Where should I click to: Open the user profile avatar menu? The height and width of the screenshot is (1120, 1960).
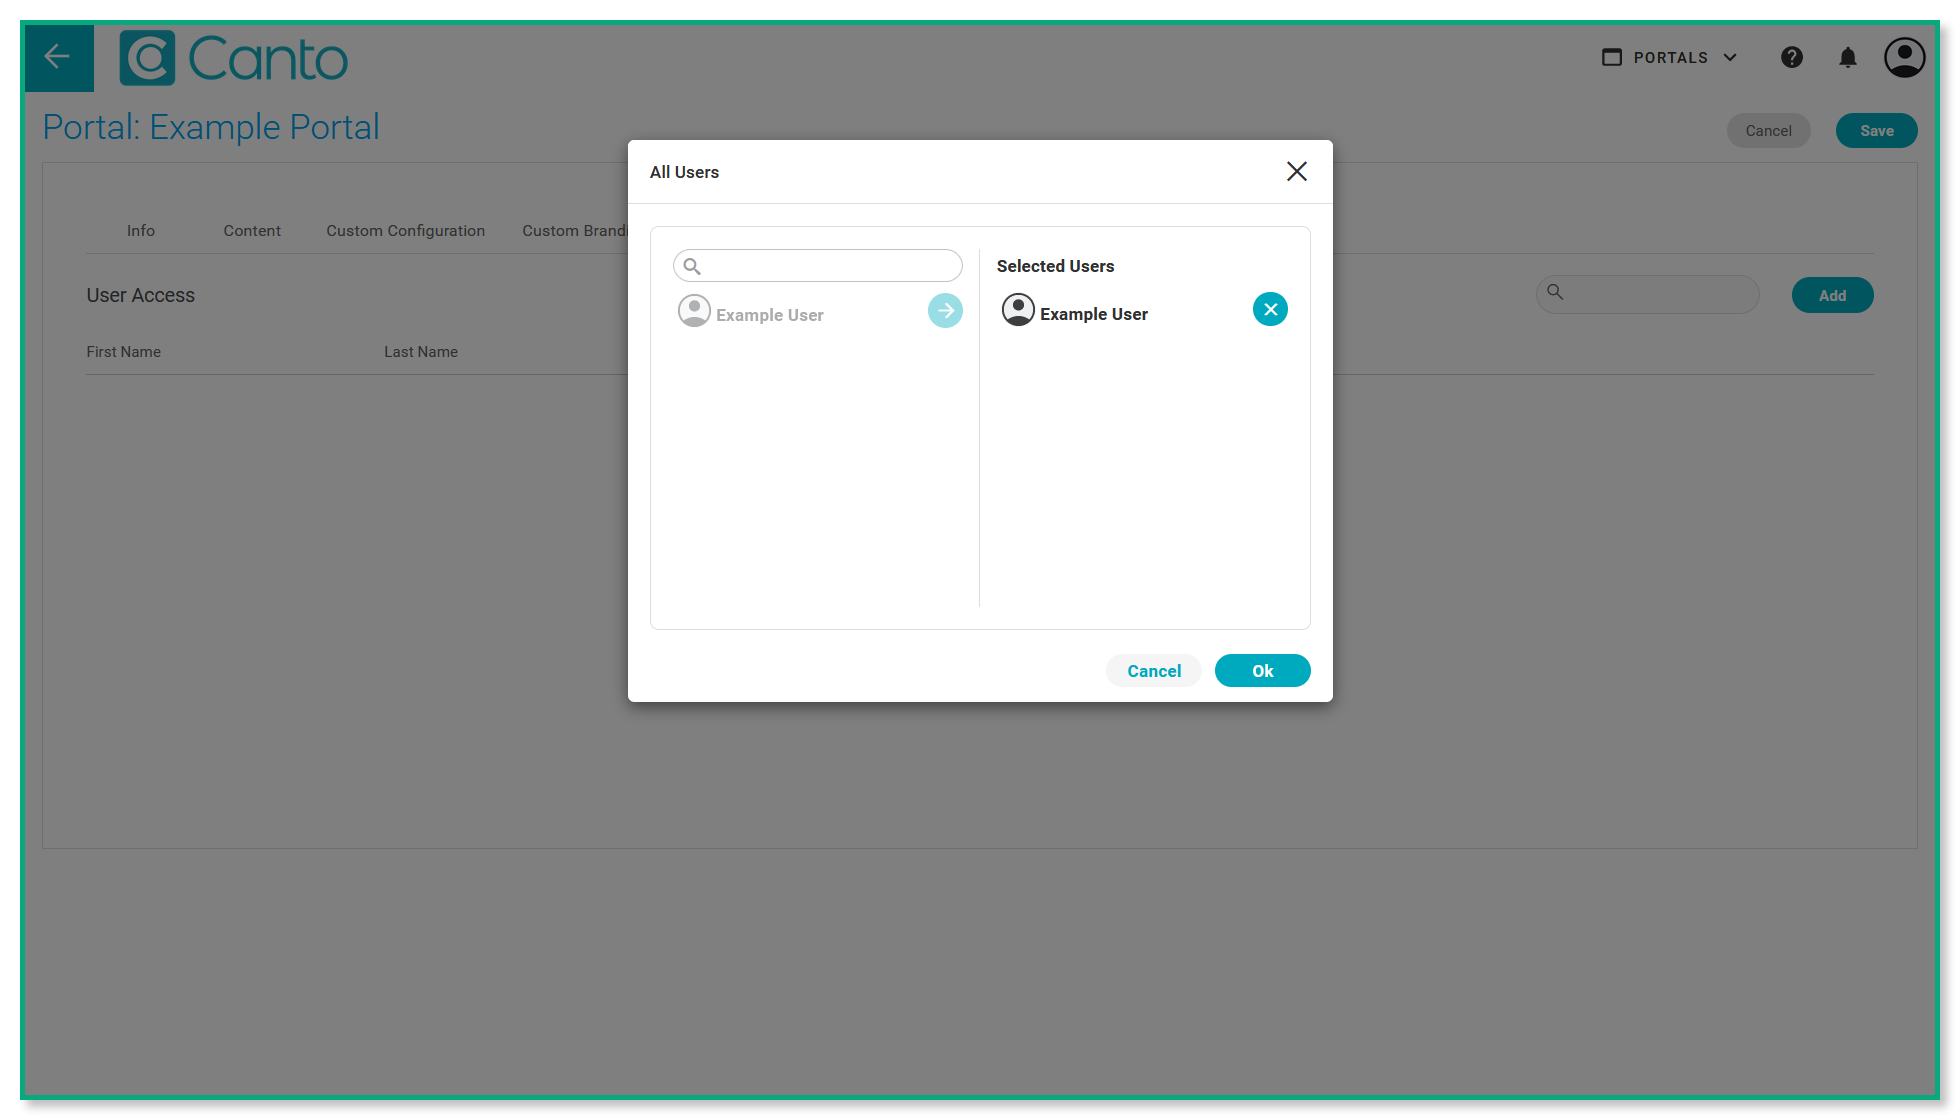pos(1904,58)
